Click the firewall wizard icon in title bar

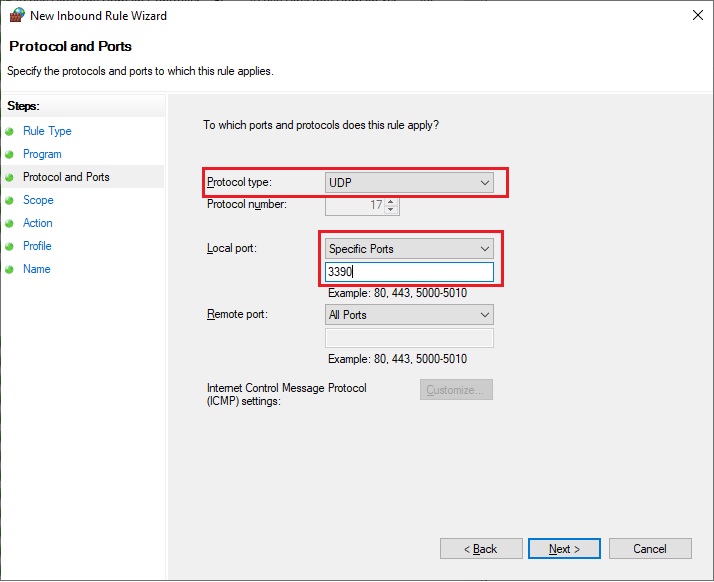click(x=17, y=15)
